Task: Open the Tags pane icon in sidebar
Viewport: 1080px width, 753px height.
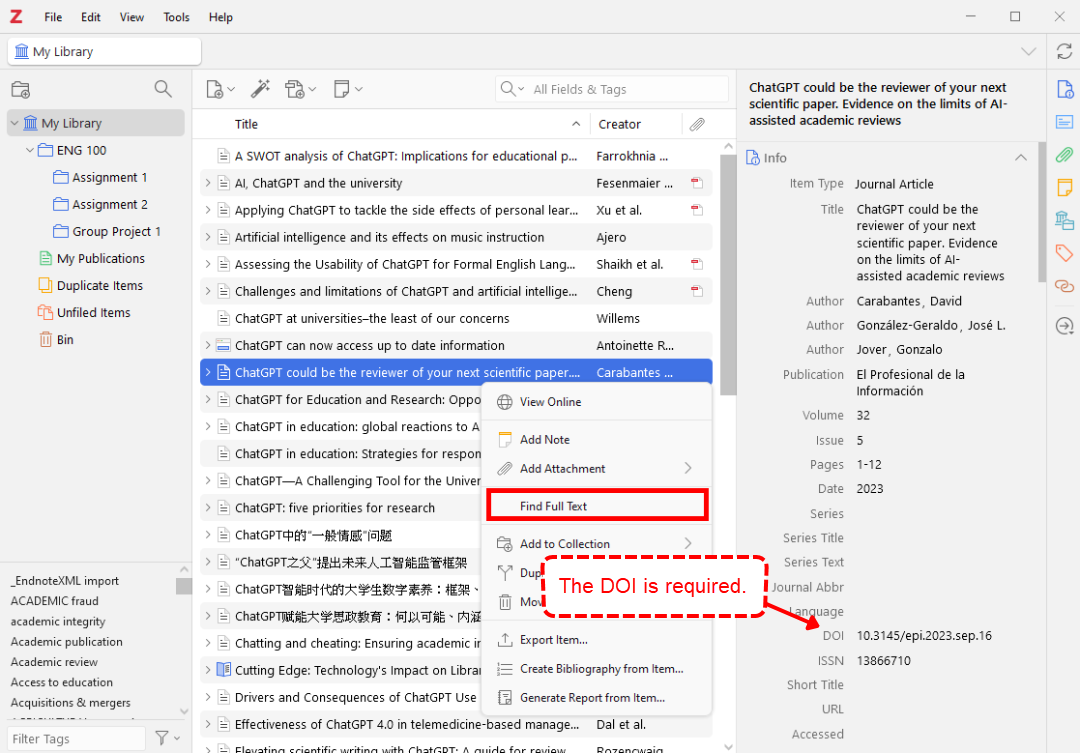Action: pos(1065,253)
